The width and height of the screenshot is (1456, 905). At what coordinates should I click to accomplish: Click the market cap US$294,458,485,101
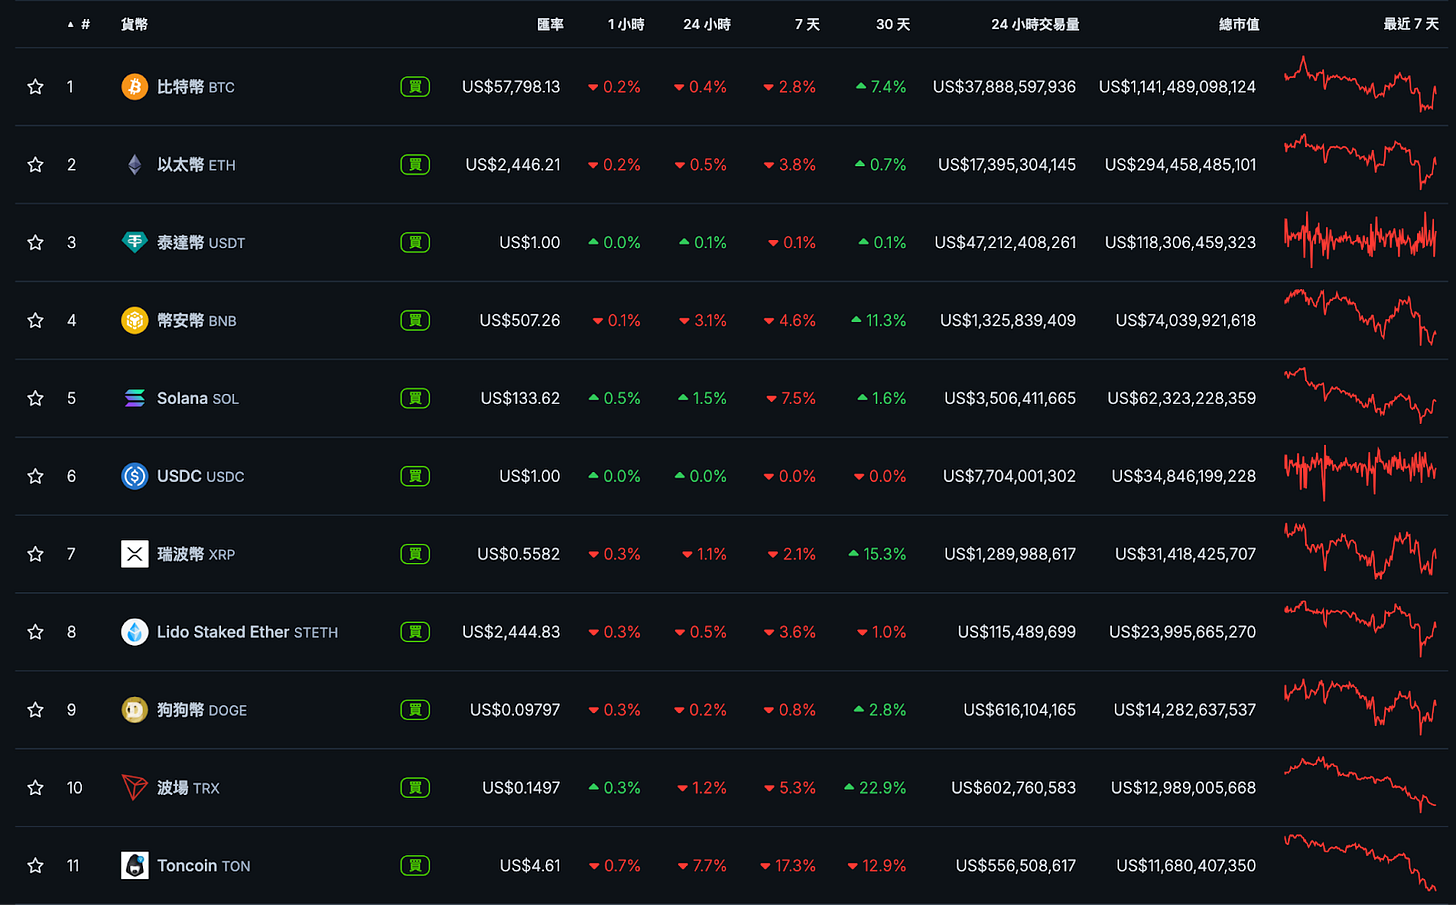1180,165
